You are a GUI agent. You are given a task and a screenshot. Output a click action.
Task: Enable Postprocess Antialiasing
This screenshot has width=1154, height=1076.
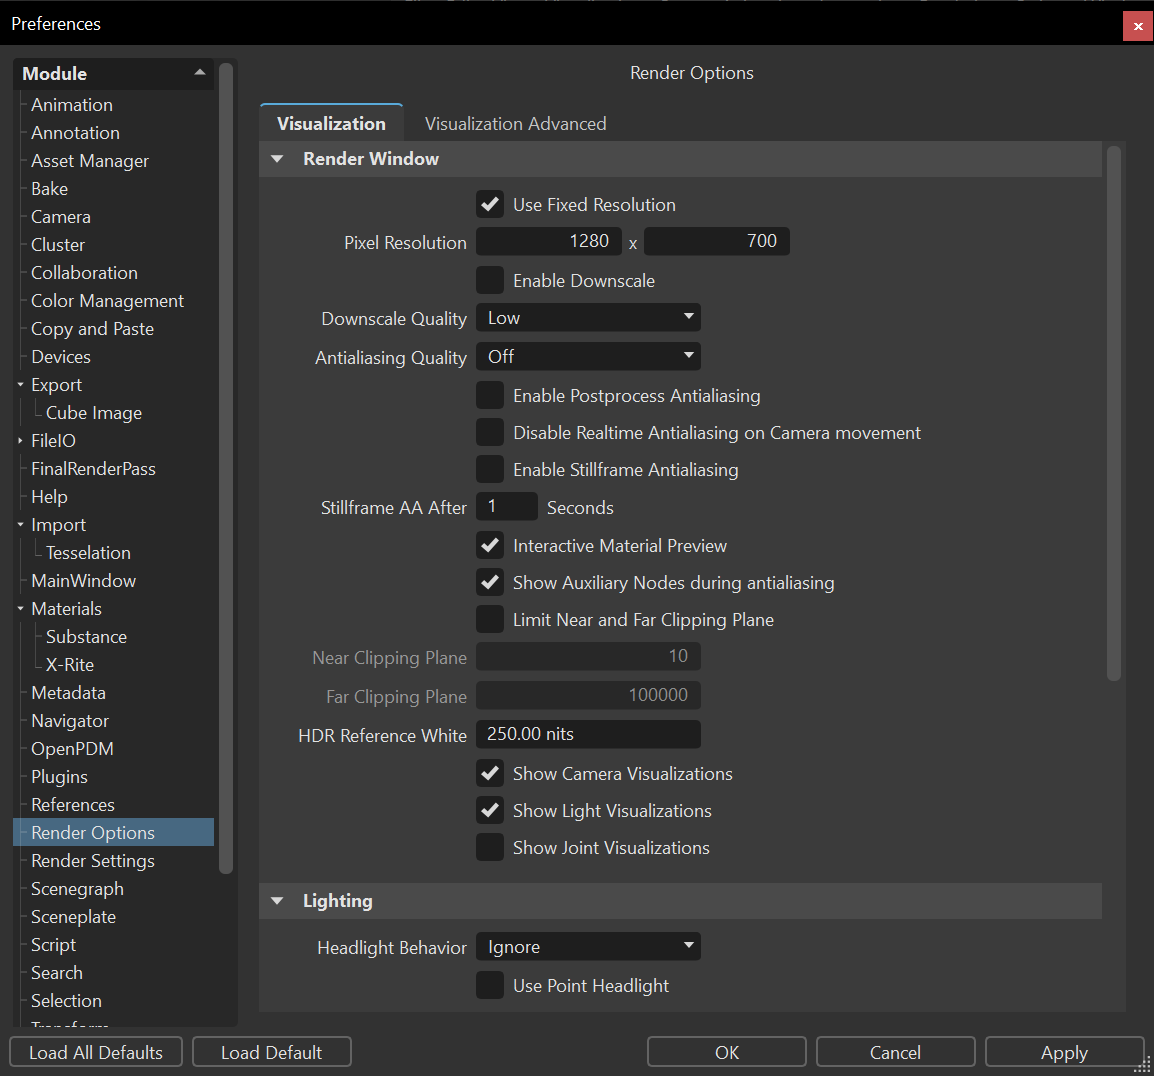(489, 394)
